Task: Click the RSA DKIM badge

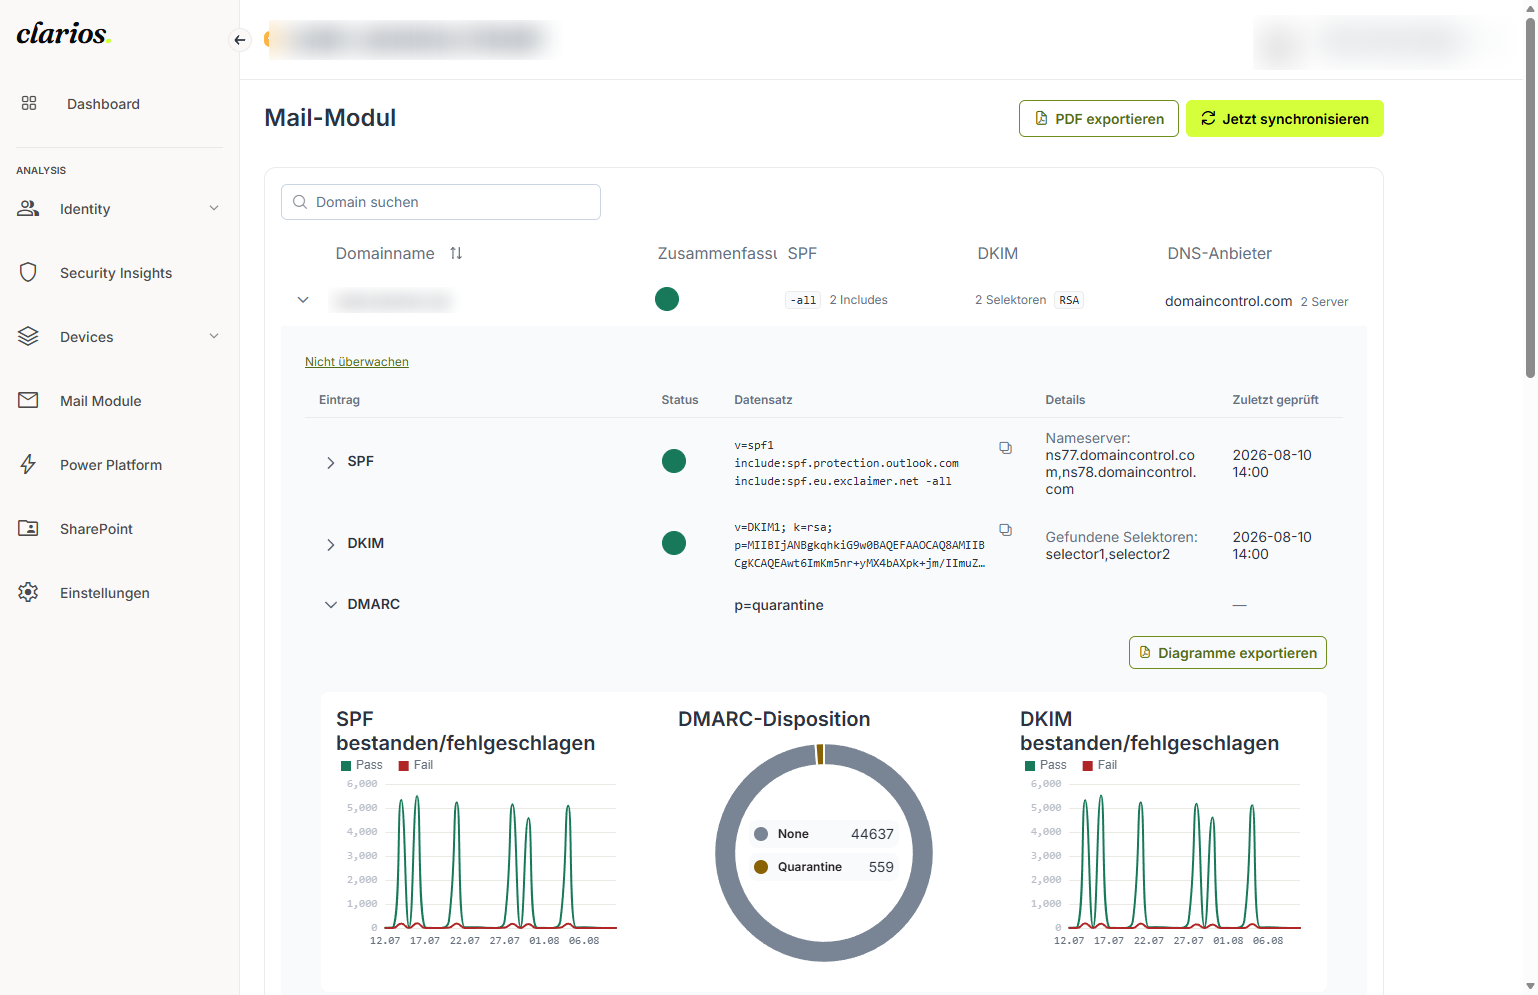Action: pos(1069,300)
